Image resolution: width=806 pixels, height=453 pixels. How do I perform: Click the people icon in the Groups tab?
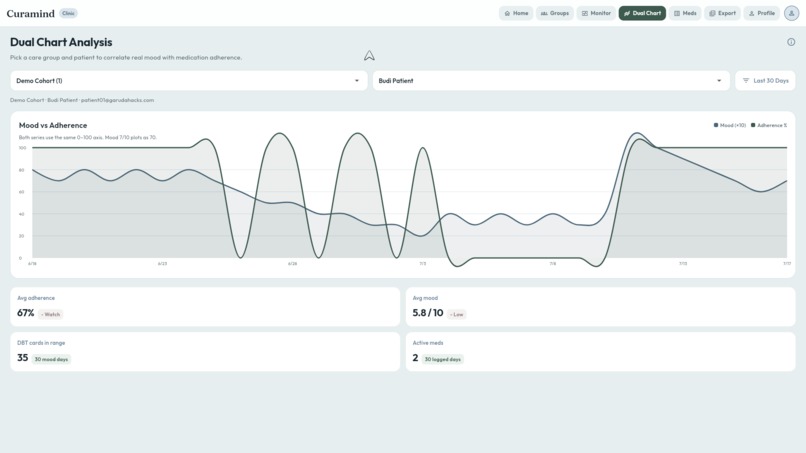tap(544, 13)
